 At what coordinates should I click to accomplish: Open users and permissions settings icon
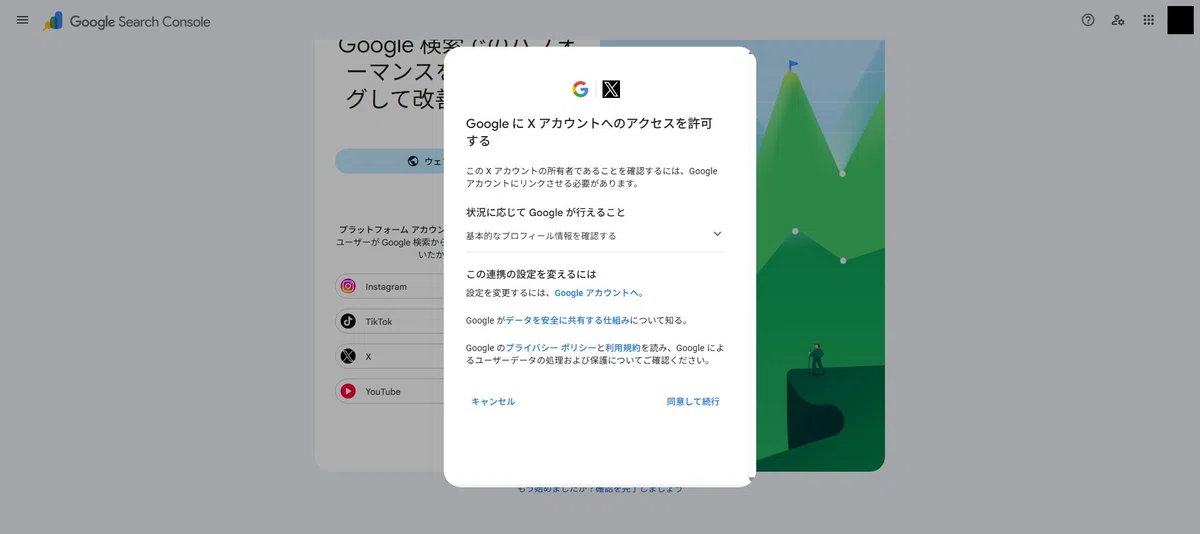1118,20
